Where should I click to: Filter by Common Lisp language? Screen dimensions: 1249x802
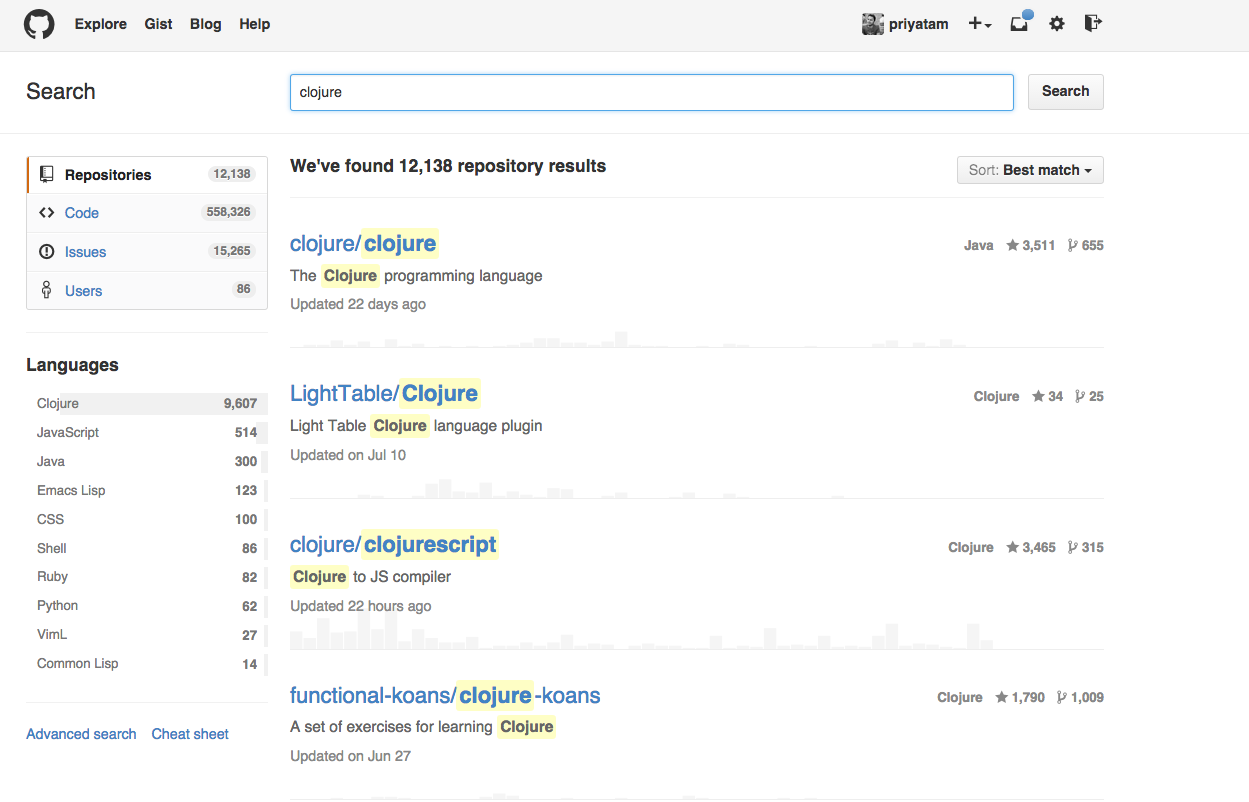[147, 664]
